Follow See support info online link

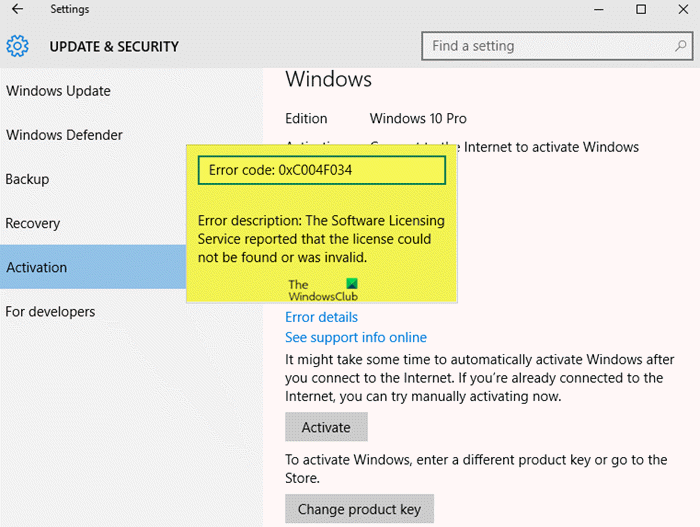(x=356, y=337)
